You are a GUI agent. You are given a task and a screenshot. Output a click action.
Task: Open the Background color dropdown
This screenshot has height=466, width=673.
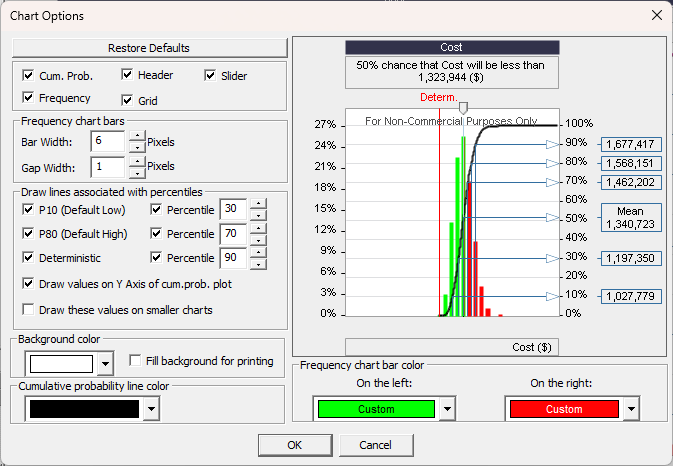tap(102, 364)
